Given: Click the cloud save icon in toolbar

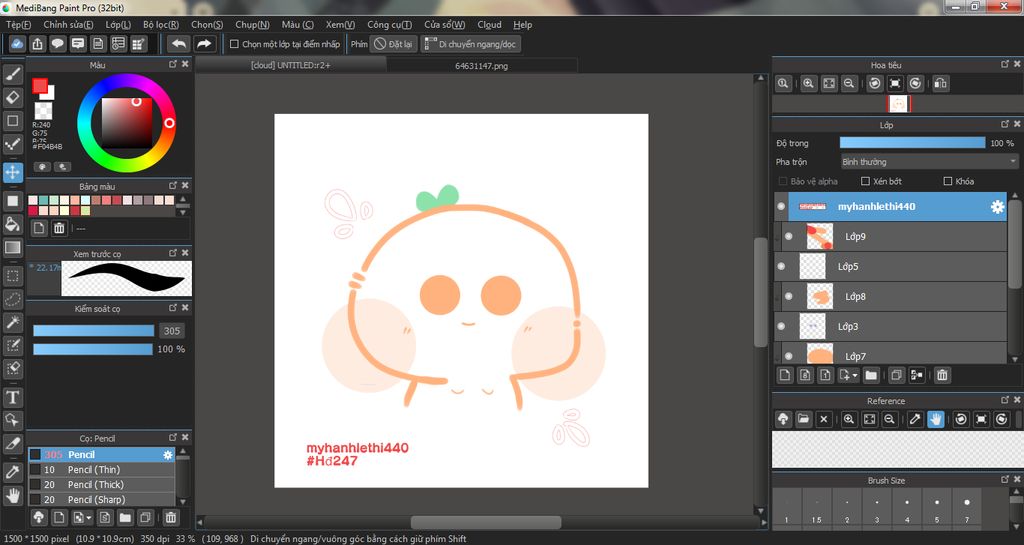Looking at the screenshot, I should 17,44.
